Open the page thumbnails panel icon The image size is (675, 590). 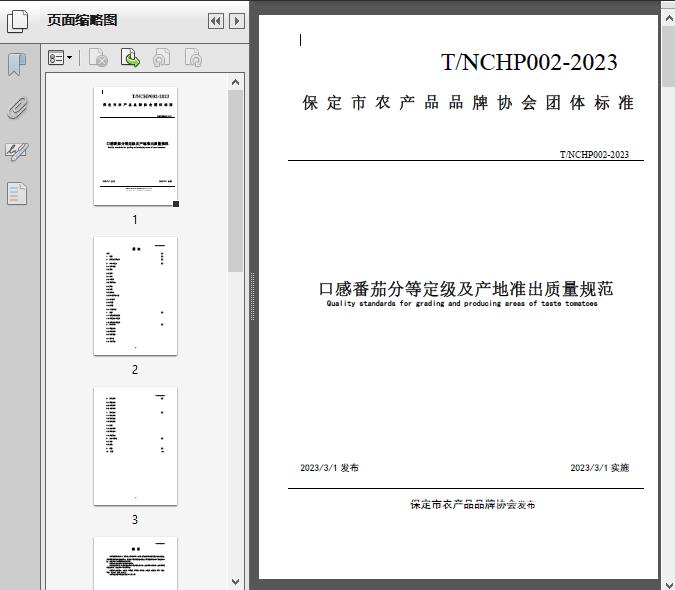[x=18, y=21]
